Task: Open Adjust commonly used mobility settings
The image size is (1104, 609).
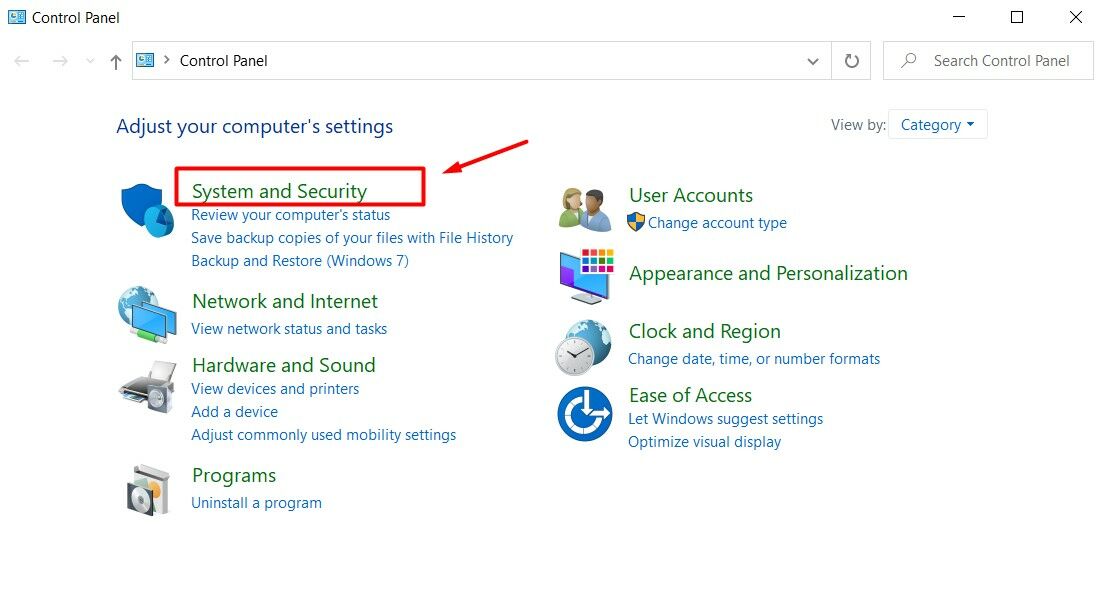Action: point(324,435)
